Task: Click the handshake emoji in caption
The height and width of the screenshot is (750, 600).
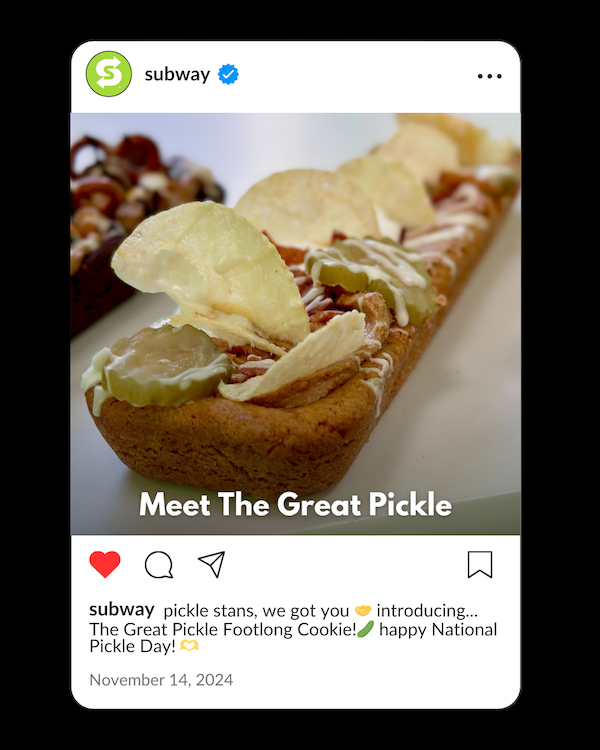Action: click(363, 611)
